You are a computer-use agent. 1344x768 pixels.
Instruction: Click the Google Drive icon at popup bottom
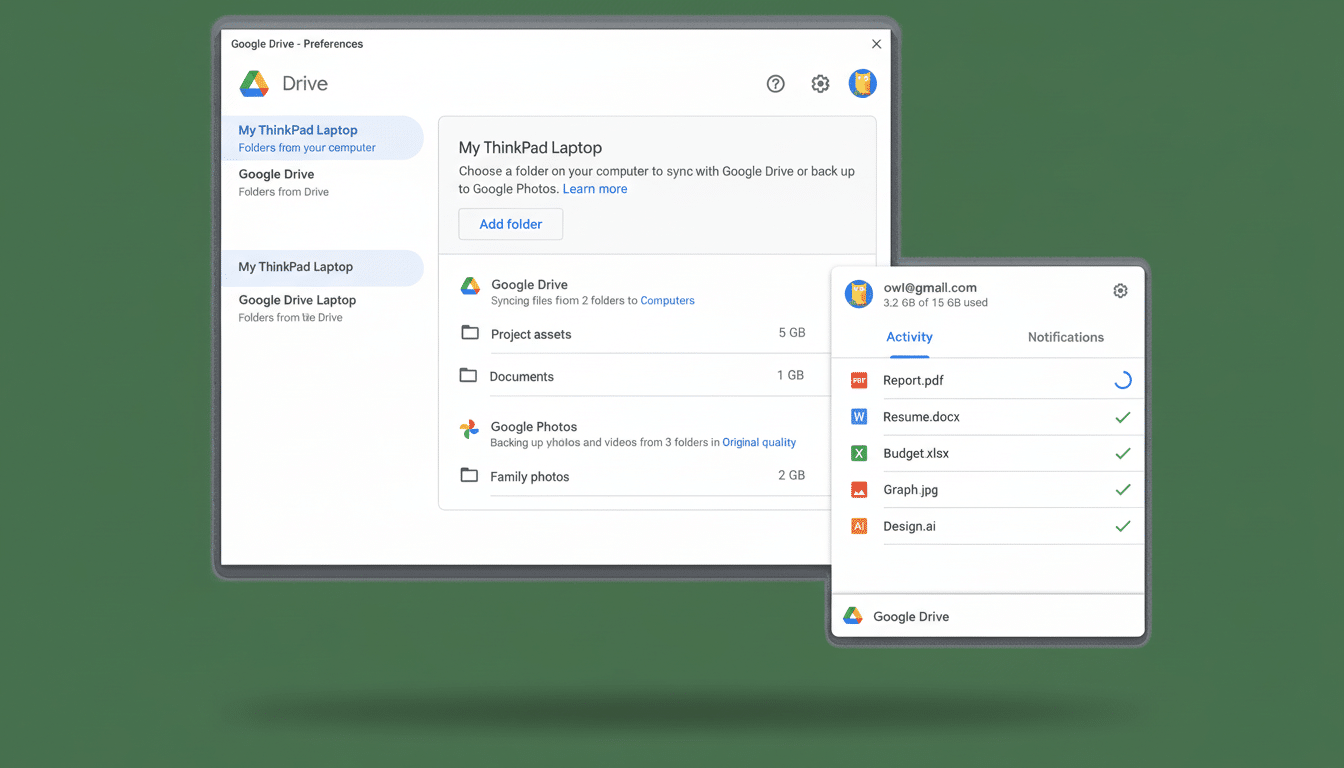pyautogui.click(x=853, y=615)
